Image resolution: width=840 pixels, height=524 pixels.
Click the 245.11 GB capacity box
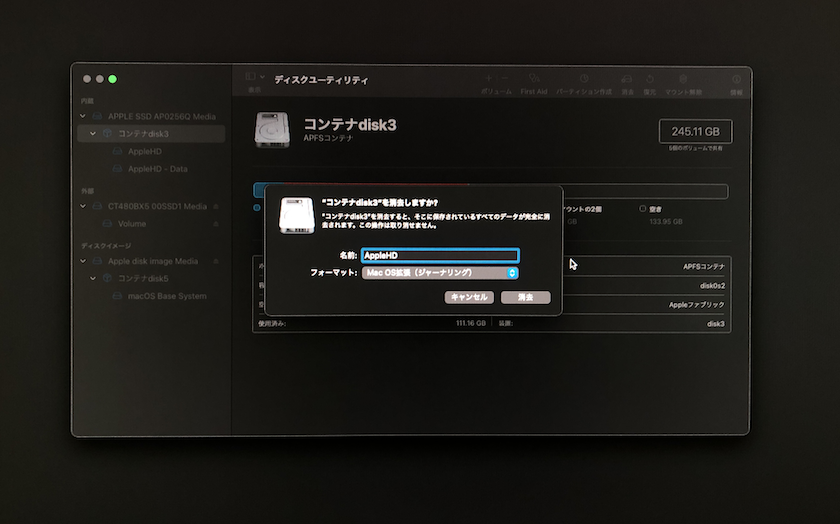coord(695,131)
